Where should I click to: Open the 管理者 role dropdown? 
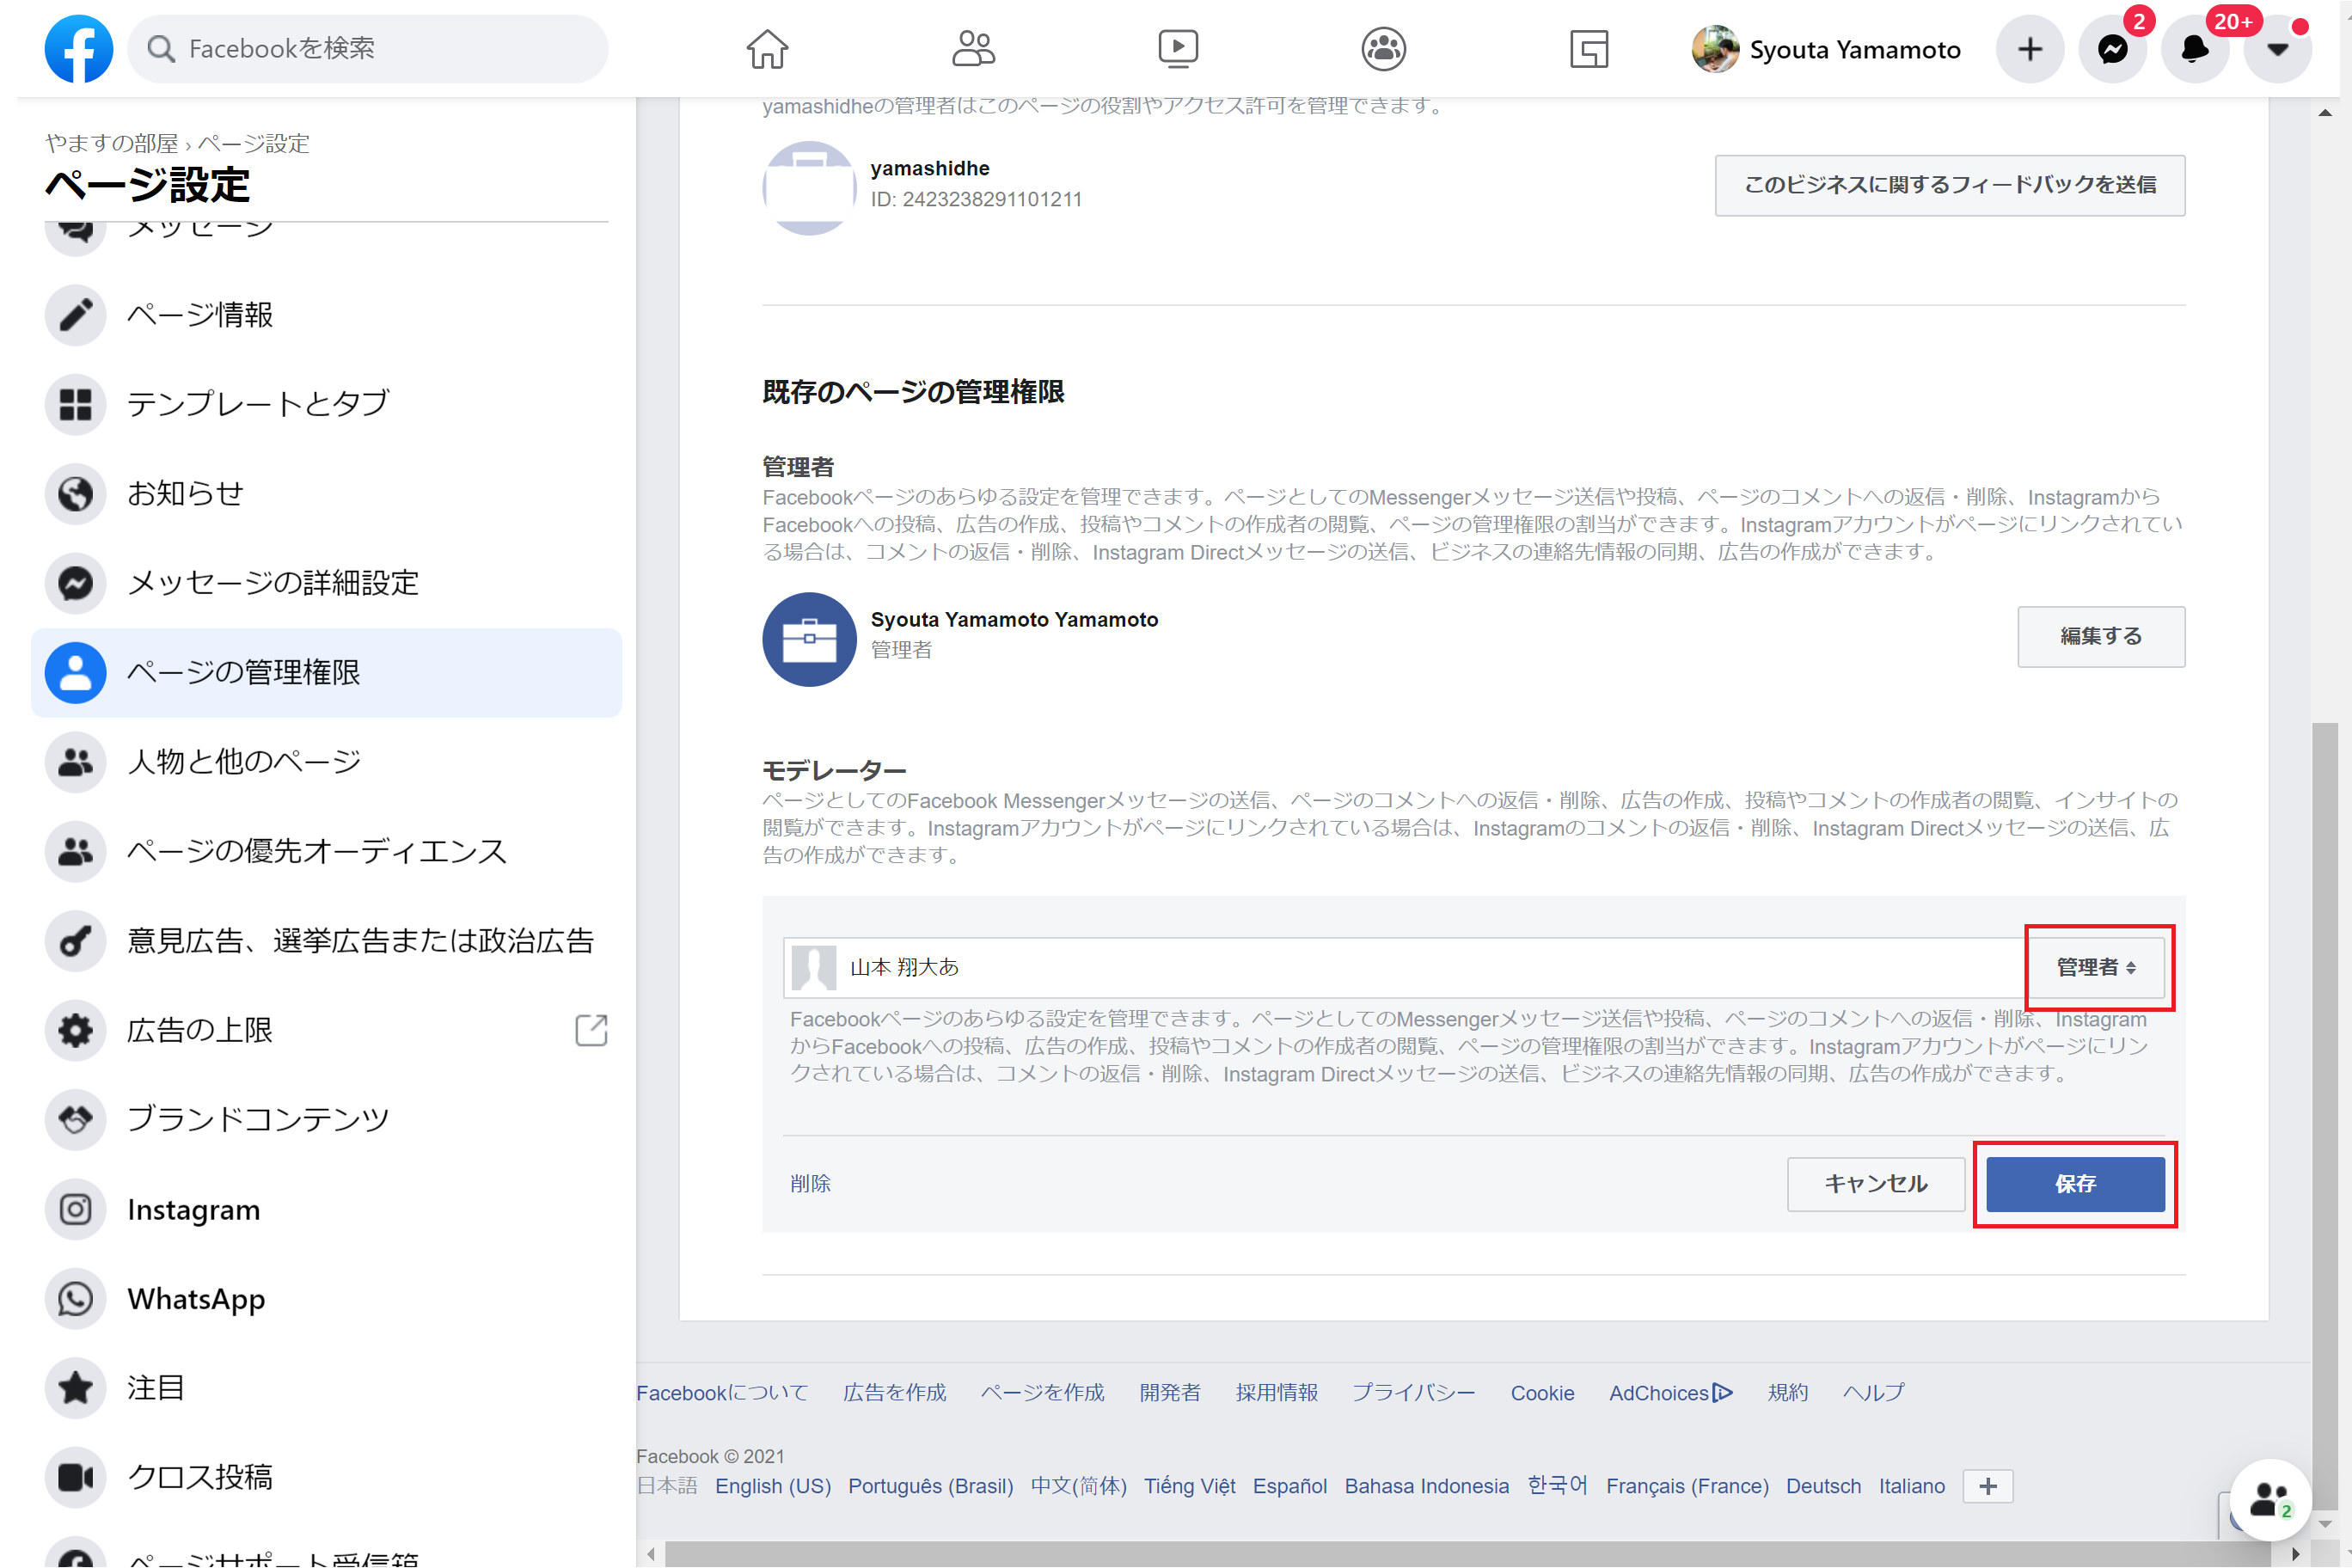point(2097,968)
